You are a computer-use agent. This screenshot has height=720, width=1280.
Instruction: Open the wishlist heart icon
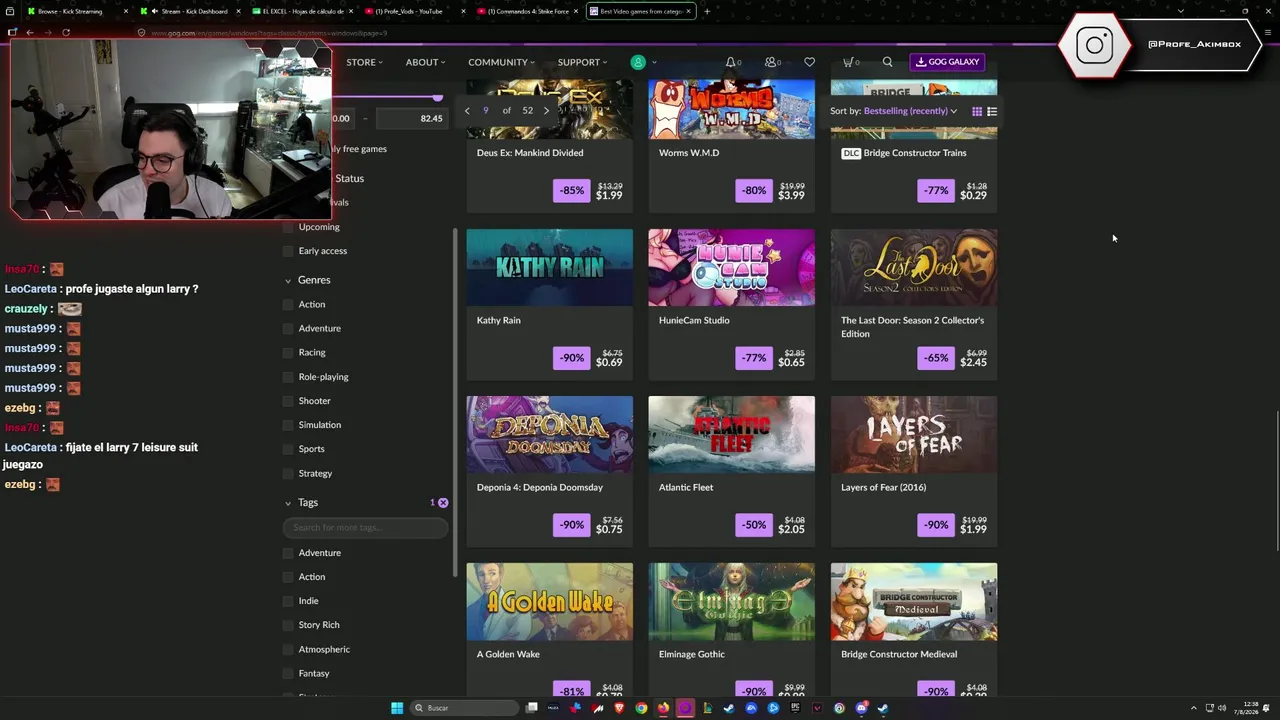pos(809,62)
